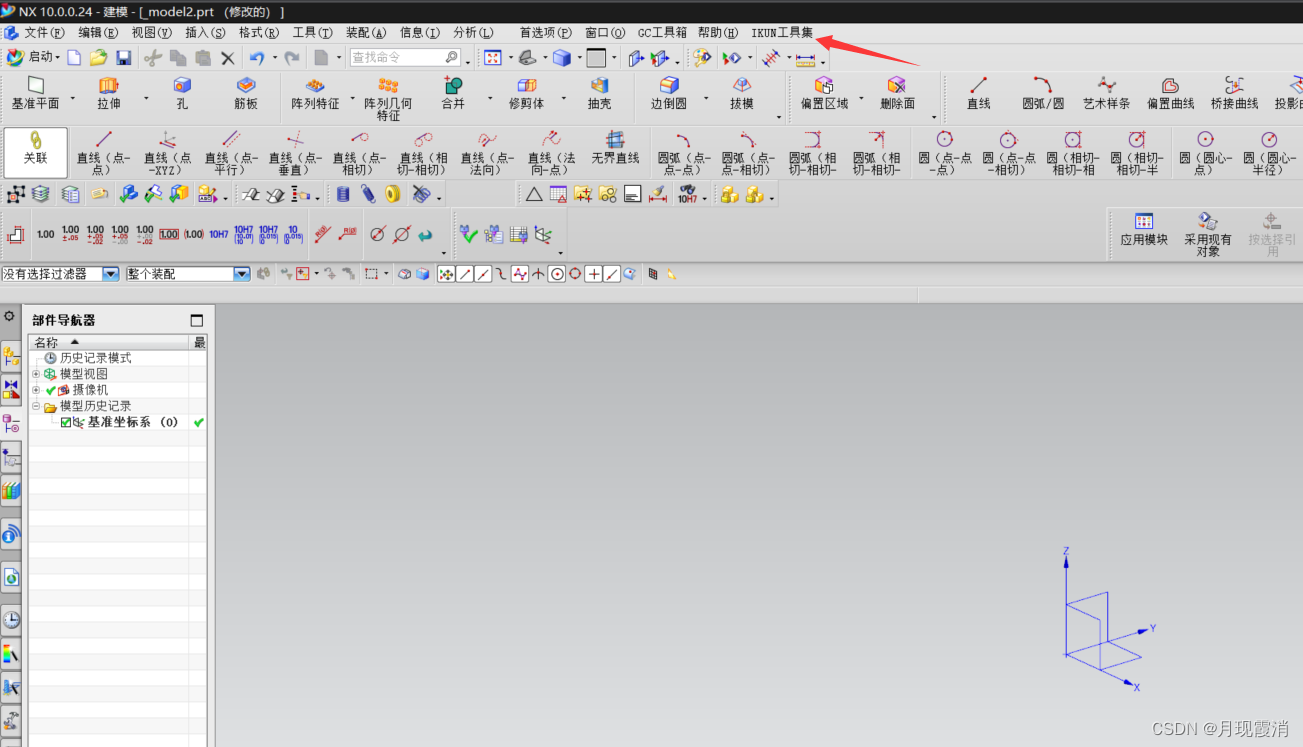This screenshot has height=747, width=1303.
Task: Open the GC工具箱 menu
Action: click(662, 33)
